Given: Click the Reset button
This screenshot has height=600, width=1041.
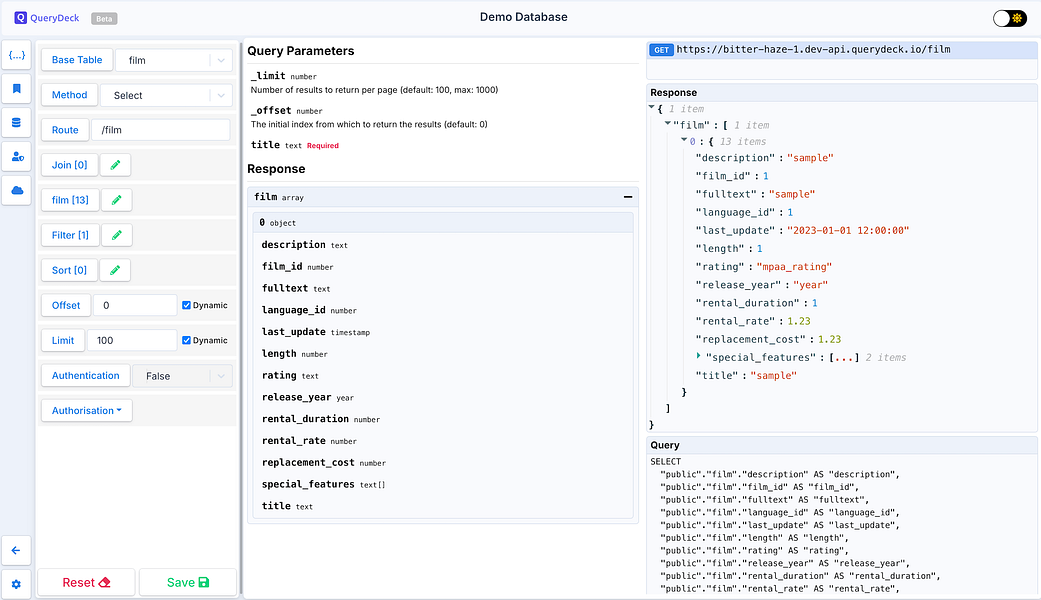Looking at the screenshot, I should pyautogui.click(x=86, y=582).
